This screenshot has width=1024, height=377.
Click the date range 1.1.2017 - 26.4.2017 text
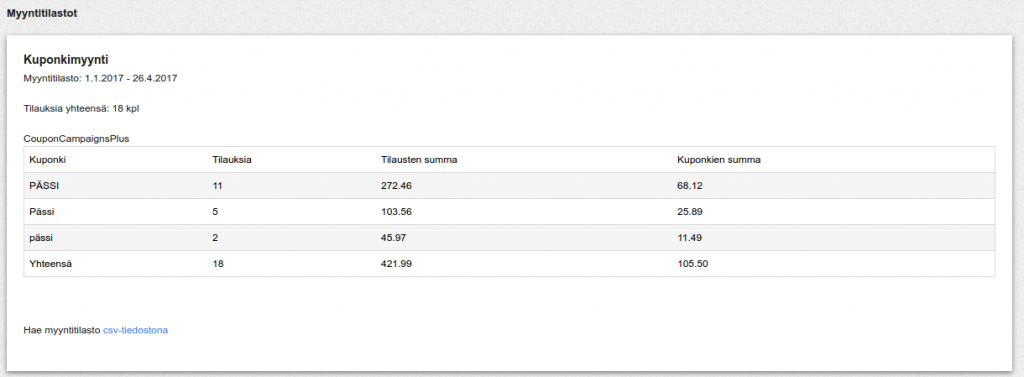click(x=131, y=78)
